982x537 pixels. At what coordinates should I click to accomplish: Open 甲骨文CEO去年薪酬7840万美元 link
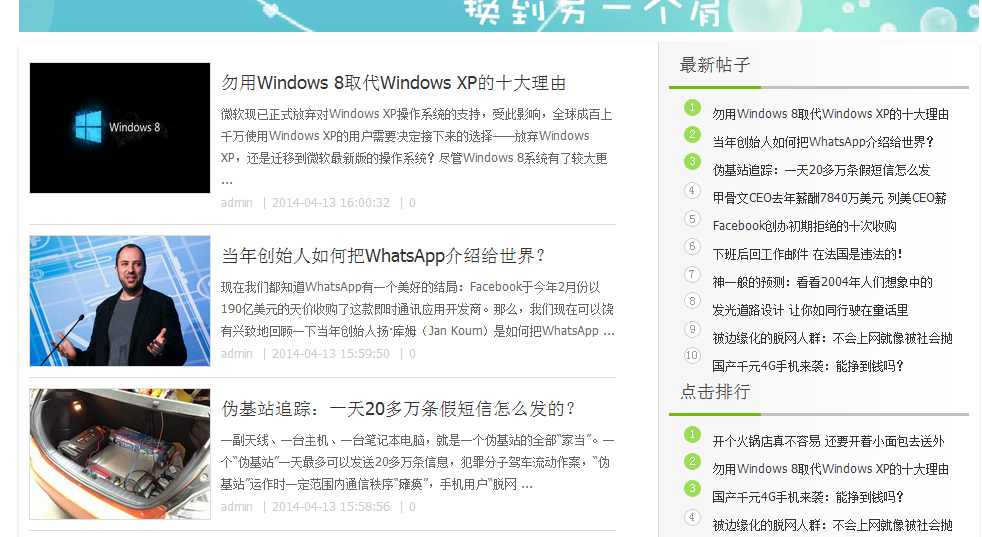point(829,198)
